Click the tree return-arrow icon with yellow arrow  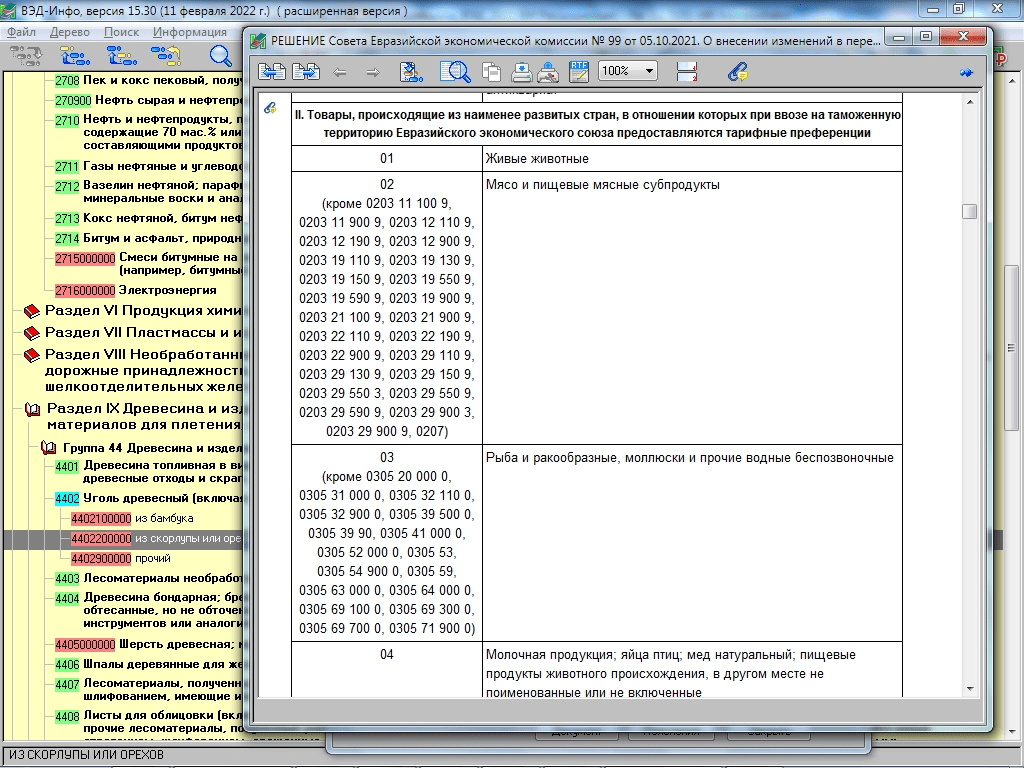(166, 56)
